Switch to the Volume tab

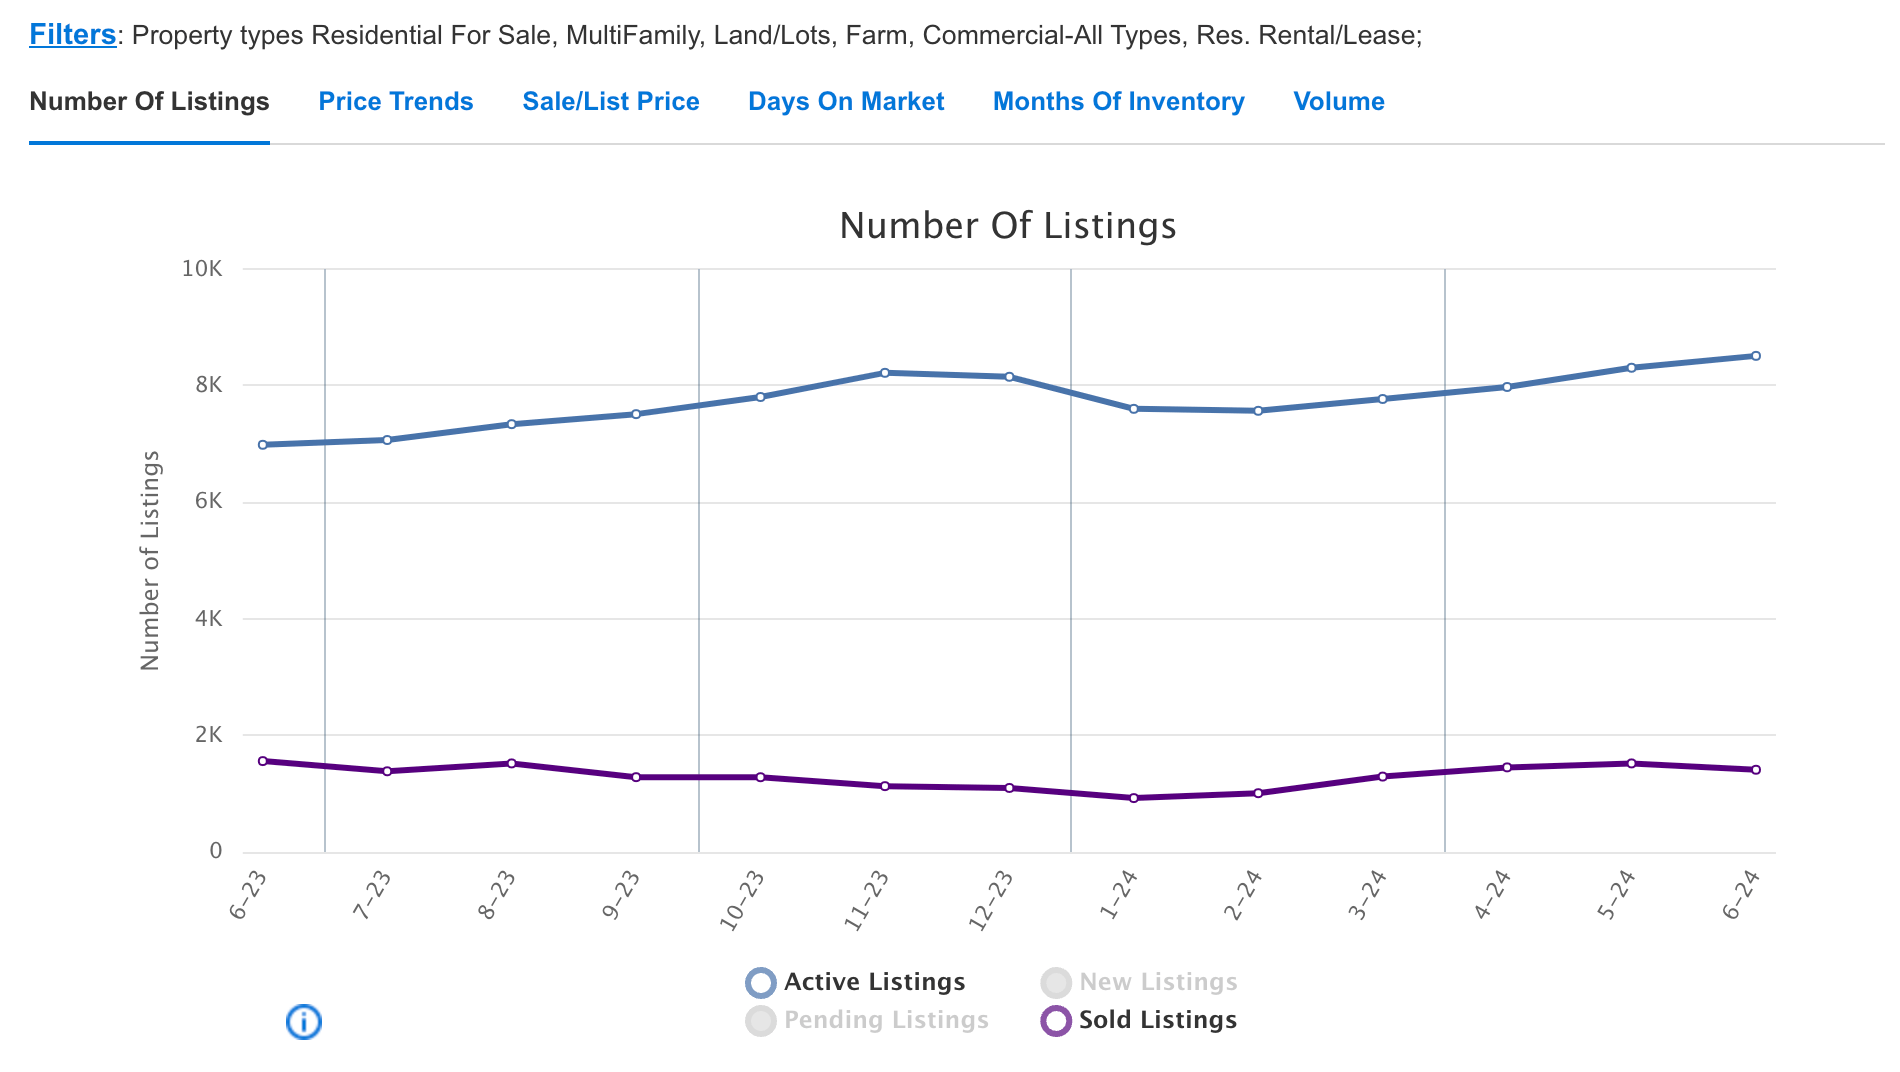pos(1339,102)
